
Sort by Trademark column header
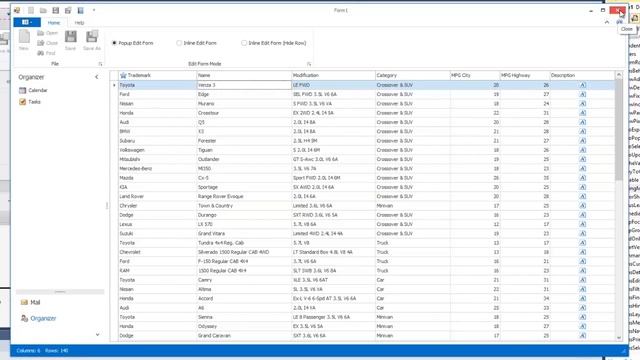158,76
